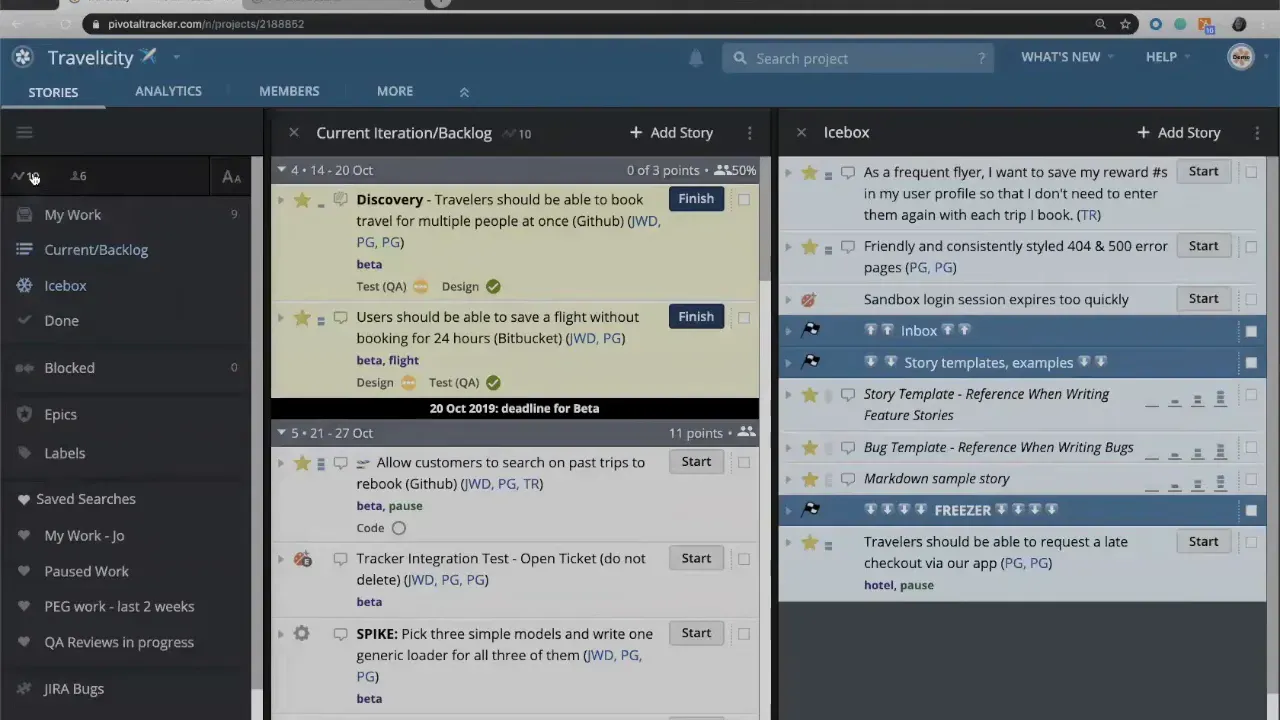Expand the Bug Template story row
The height and width of the screenshot is (720, 1280).
788,447
